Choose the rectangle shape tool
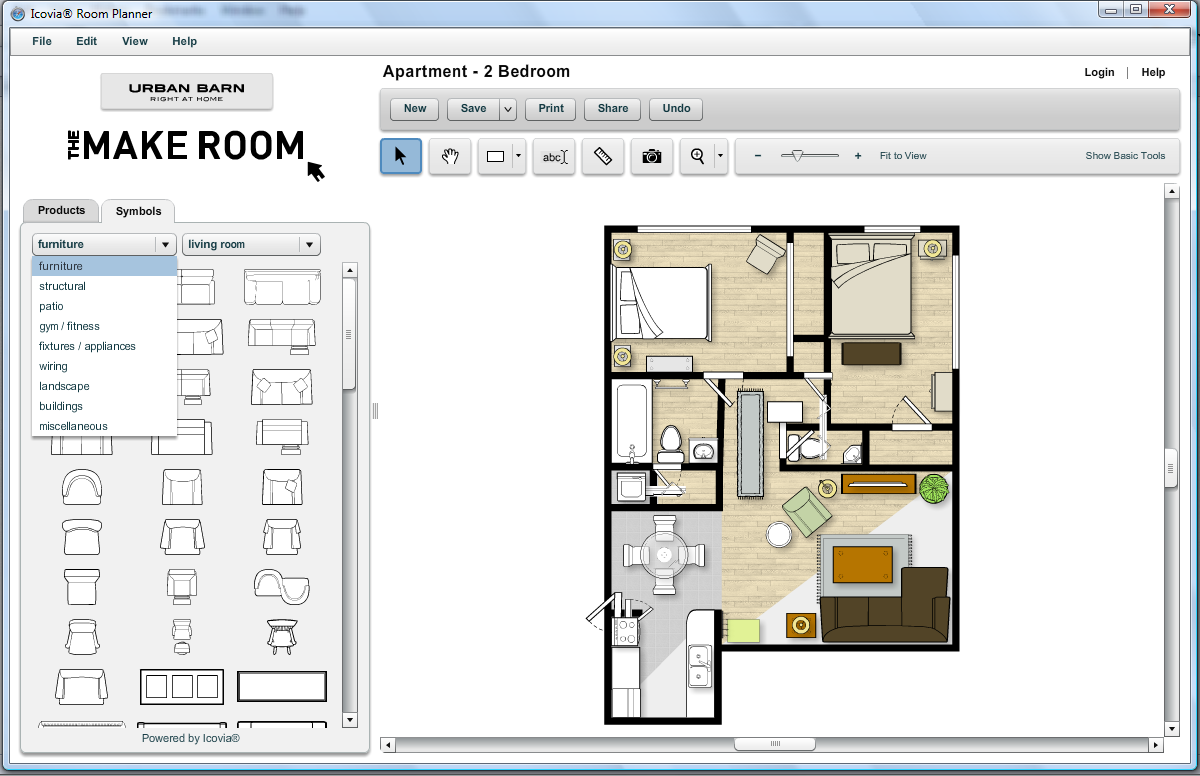Image resolution: width=1200 pixels, height=776 pixels. [x=495, y=156]
